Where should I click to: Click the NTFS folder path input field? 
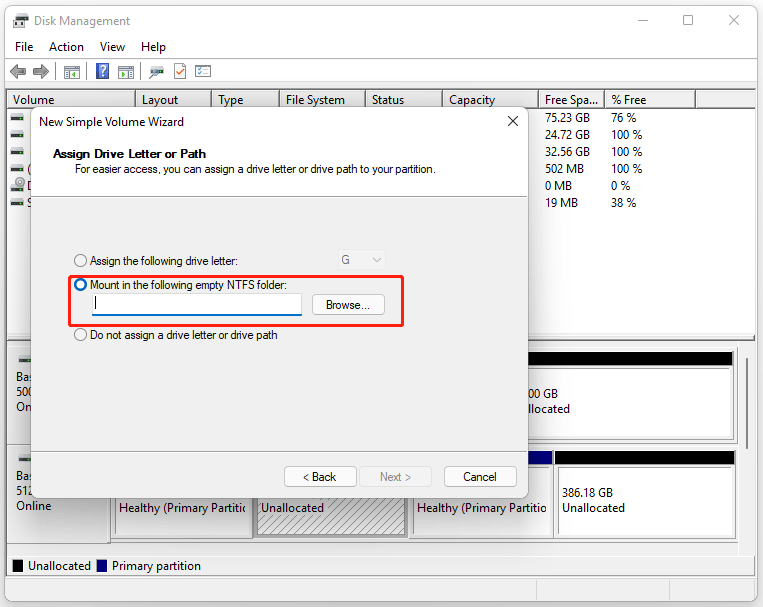click(x=197, y=304)
